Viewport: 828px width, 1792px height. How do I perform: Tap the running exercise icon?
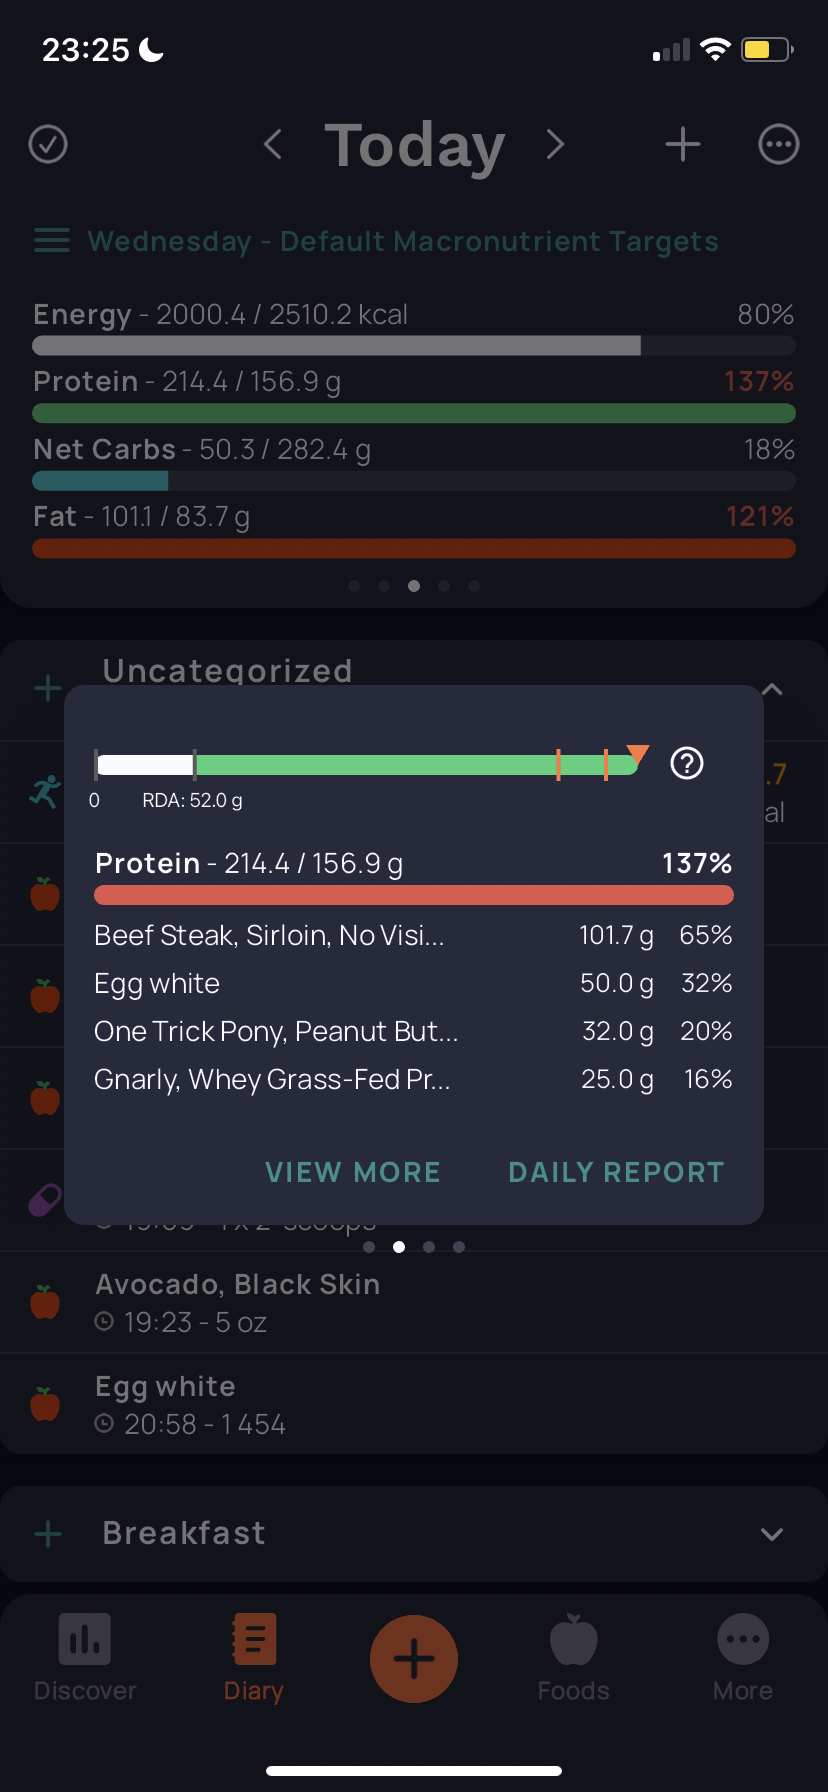coord(45,792)
